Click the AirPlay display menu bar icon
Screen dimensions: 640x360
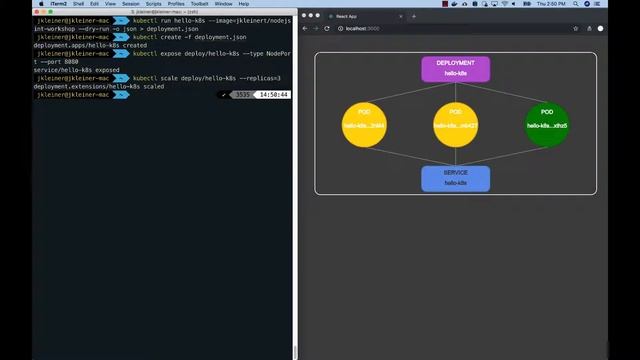(494, 4)
